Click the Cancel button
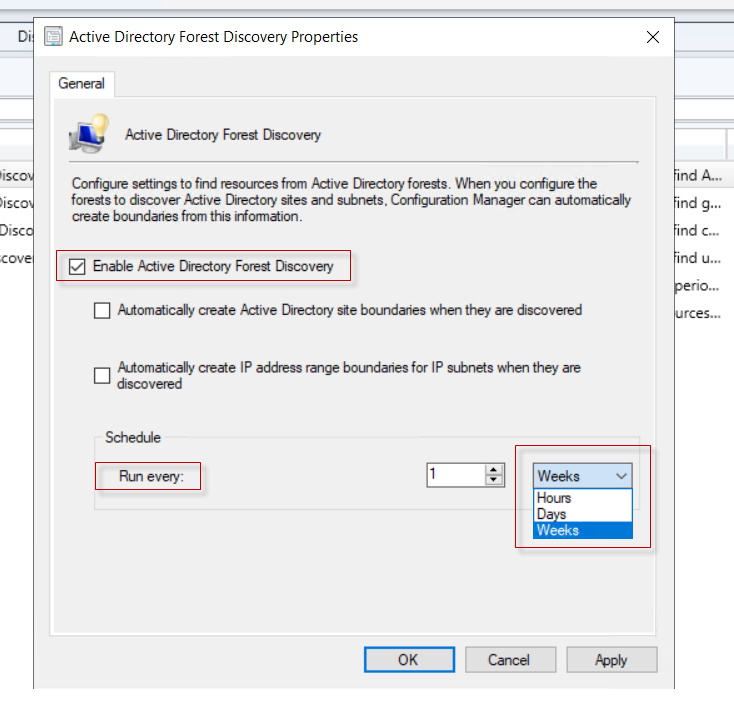Screen dimensions: 734x716 [510, 659]
